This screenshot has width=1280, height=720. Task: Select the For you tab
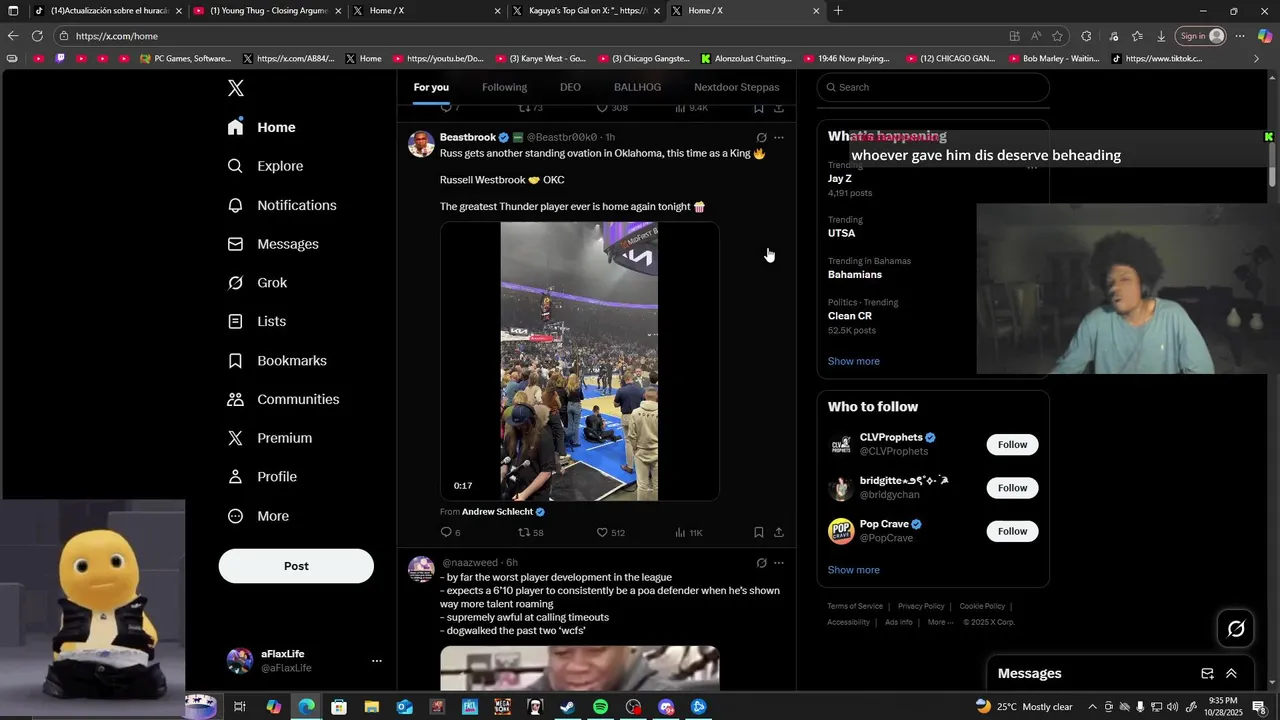pos(431,87)
